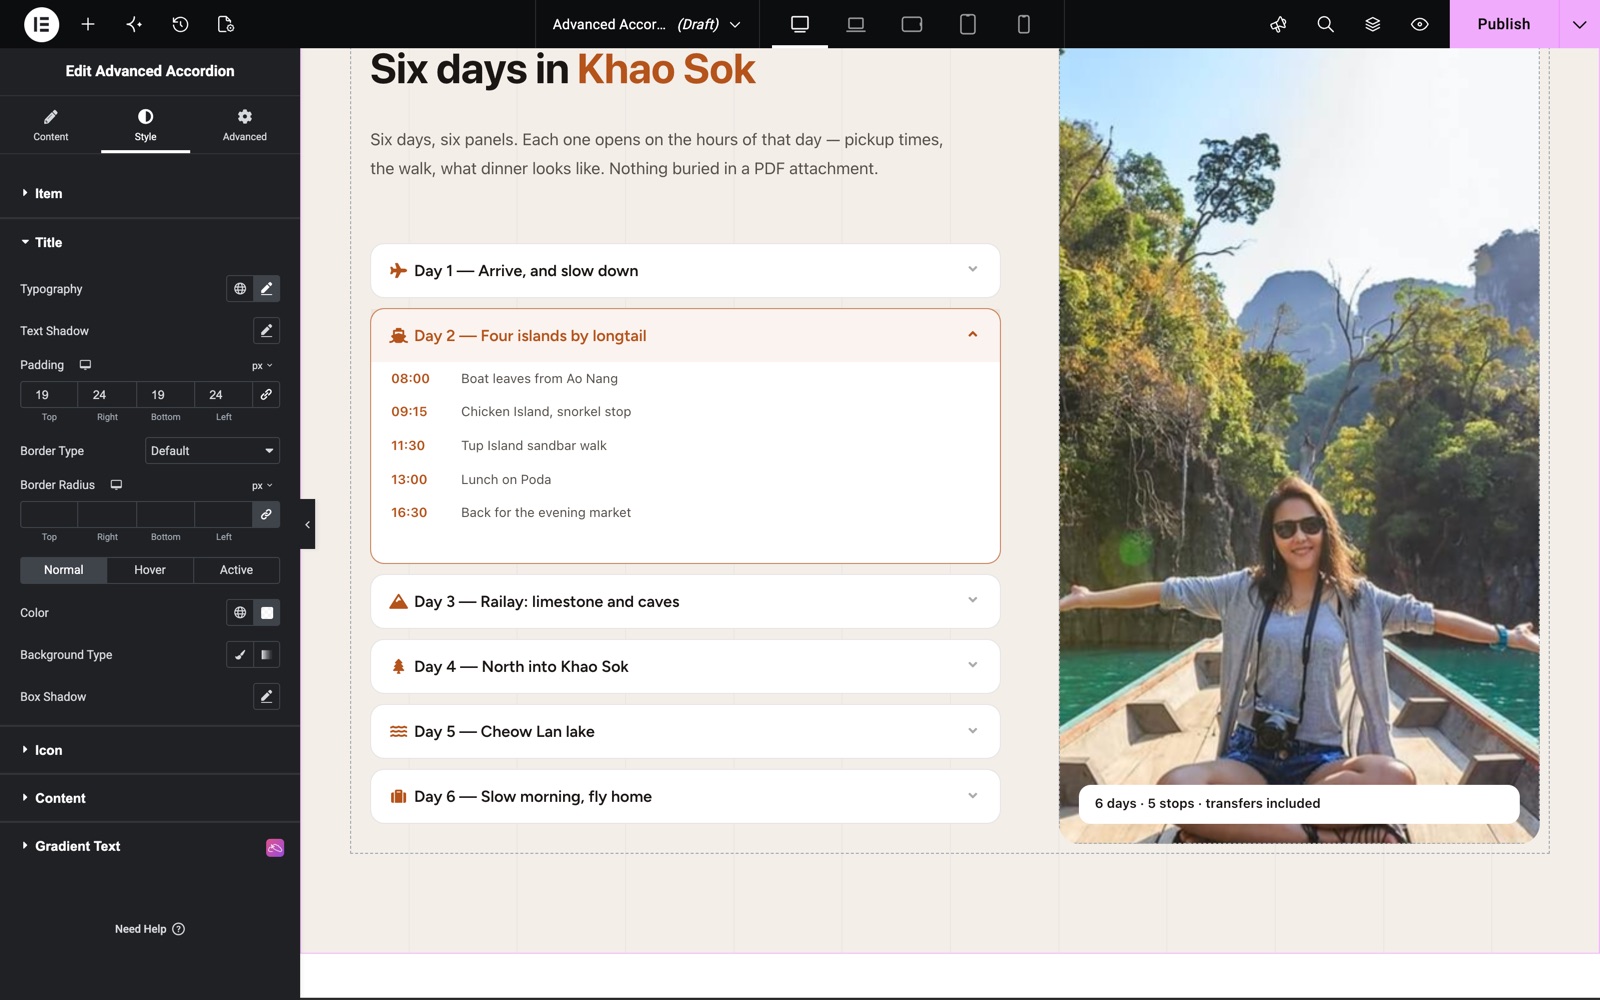1600x1000 pixels.
Task: Toggle linked Border Radius values
Action: click(266, 515)
